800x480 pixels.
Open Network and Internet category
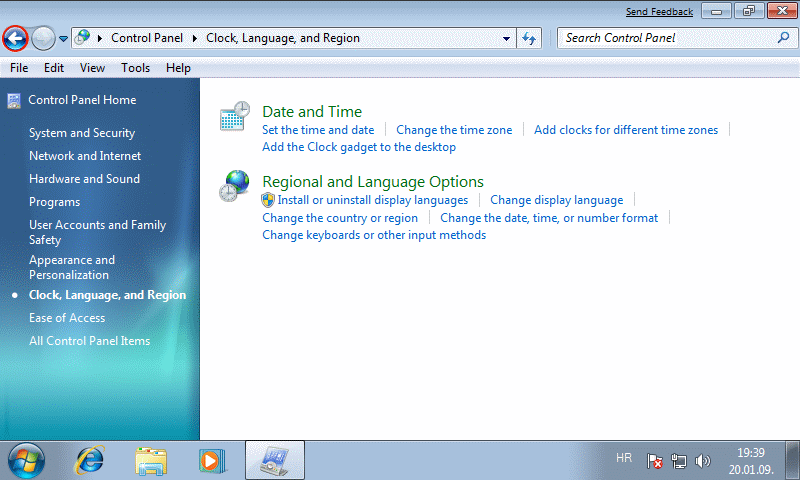click(85, 156)
